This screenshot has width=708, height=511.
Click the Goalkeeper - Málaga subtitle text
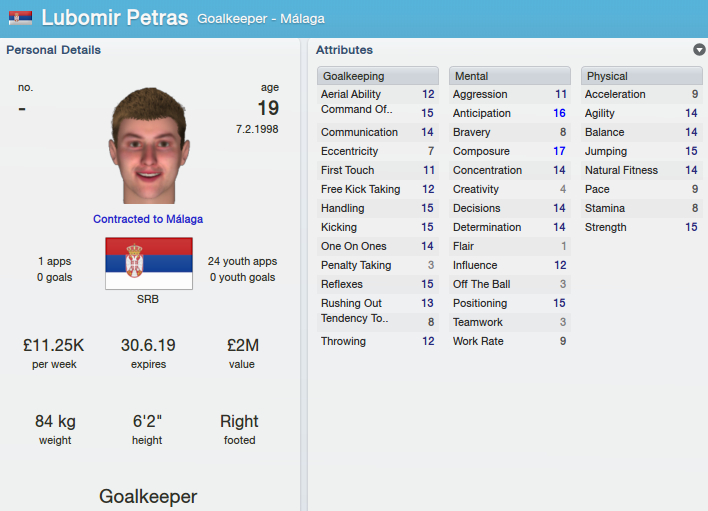tap(261, 19)
